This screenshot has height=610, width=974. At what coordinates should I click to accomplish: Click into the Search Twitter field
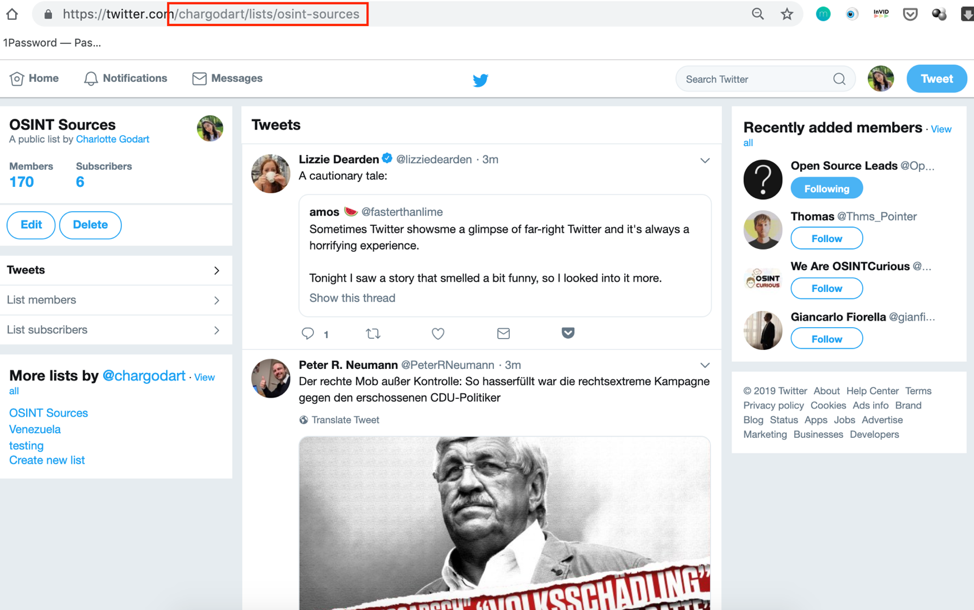click(x=758, y=79)
